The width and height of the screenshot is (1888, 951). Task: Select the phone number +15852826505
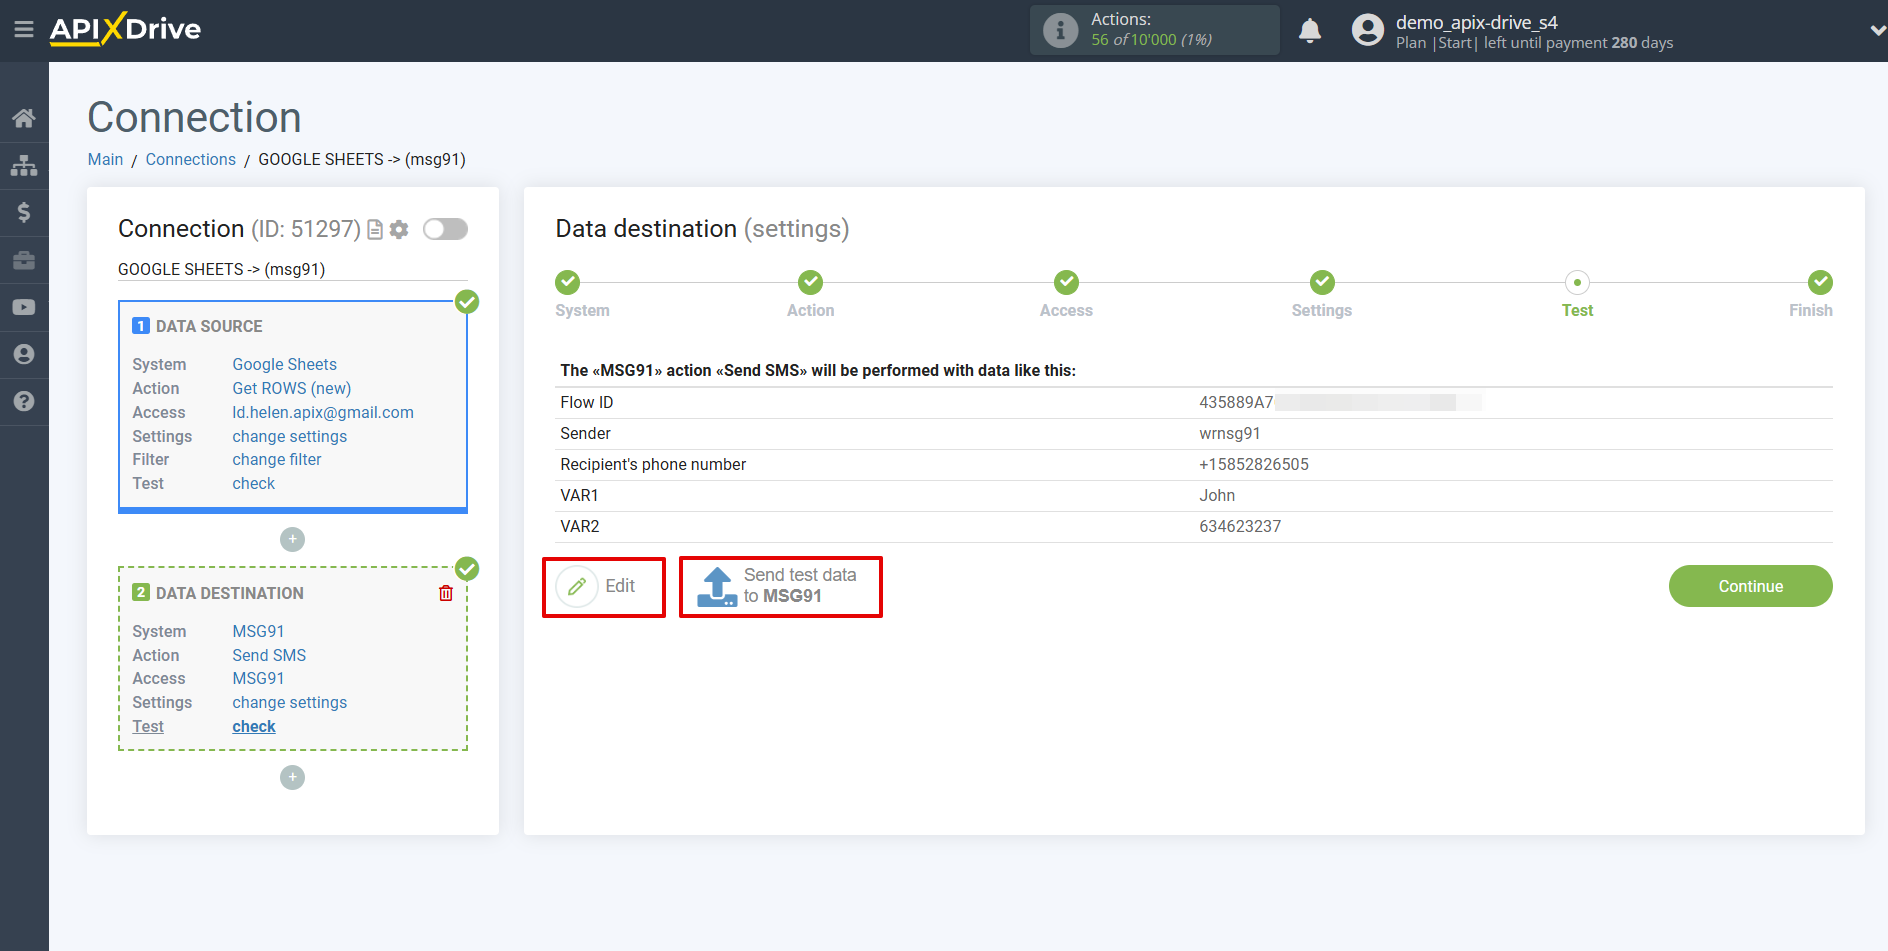click(1254, 465)
